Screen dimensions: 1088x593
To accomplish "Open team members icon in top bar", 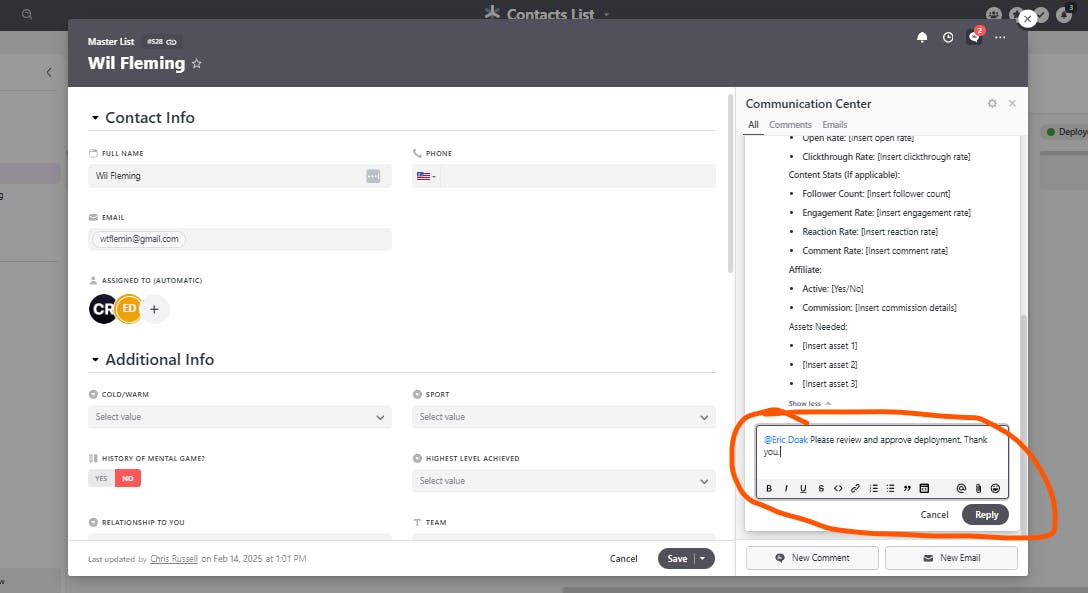I will [x=994, y=14].
